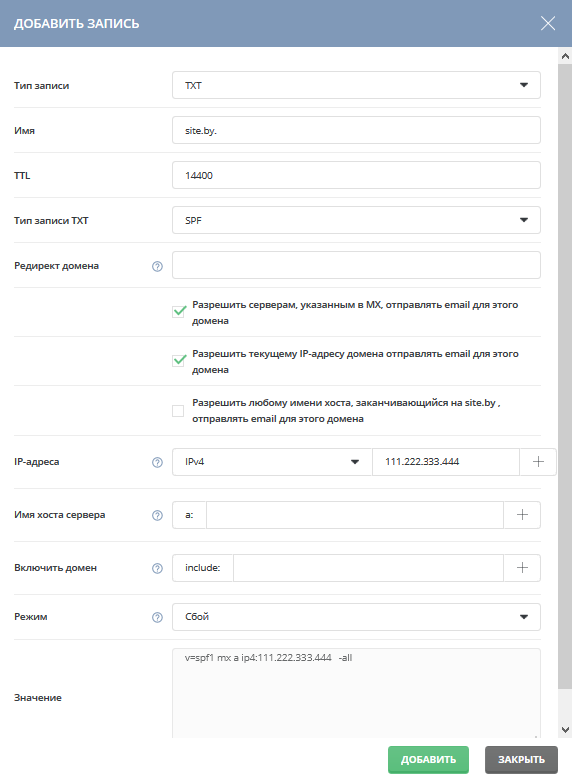Add include domain with plus icon
This screenshot has width=572, height=779.
[x=522, y=567]
